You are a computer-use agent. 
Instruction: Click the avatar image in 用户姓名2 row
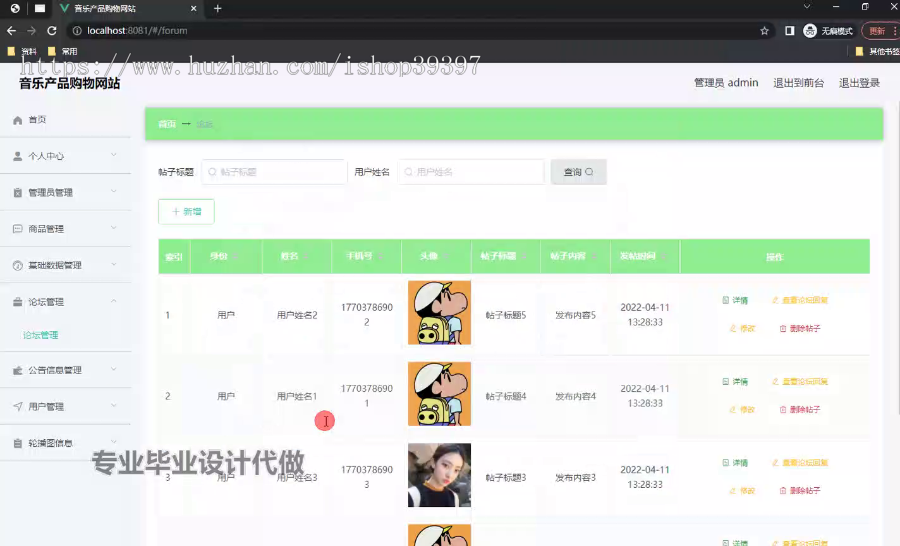coord(439,312)
